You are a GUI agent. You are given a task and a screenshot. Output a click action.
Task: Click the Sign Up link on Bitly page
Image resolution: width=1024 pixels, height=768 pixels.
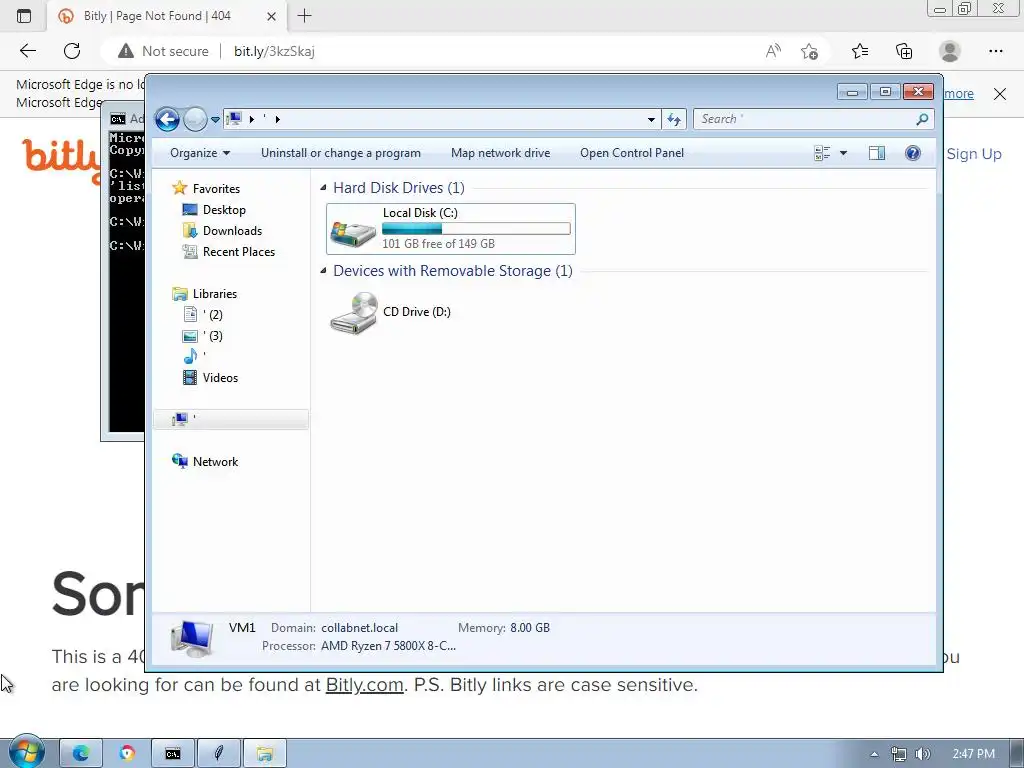[974, 154]
